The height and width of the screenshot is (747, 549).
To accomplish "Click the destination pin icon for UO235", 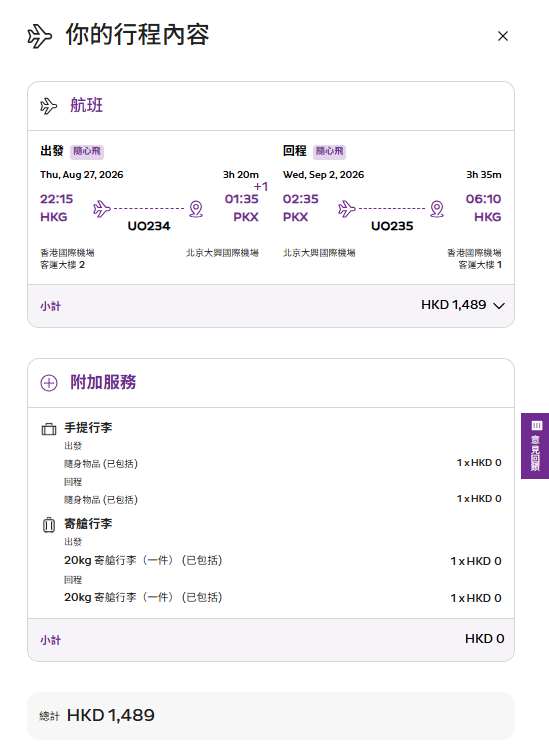I will pos(437,209).
